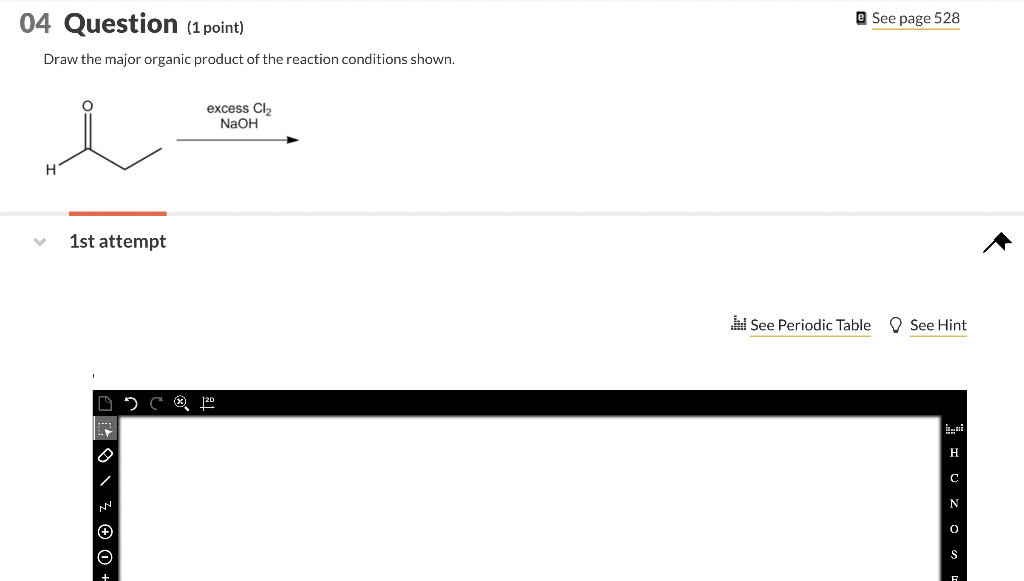Image resolution: width=1024 pixels, height=581 pixels.
Task: Click the reset zoom icon in the sketcher toolbar
Action: click(x=181, y=402)
